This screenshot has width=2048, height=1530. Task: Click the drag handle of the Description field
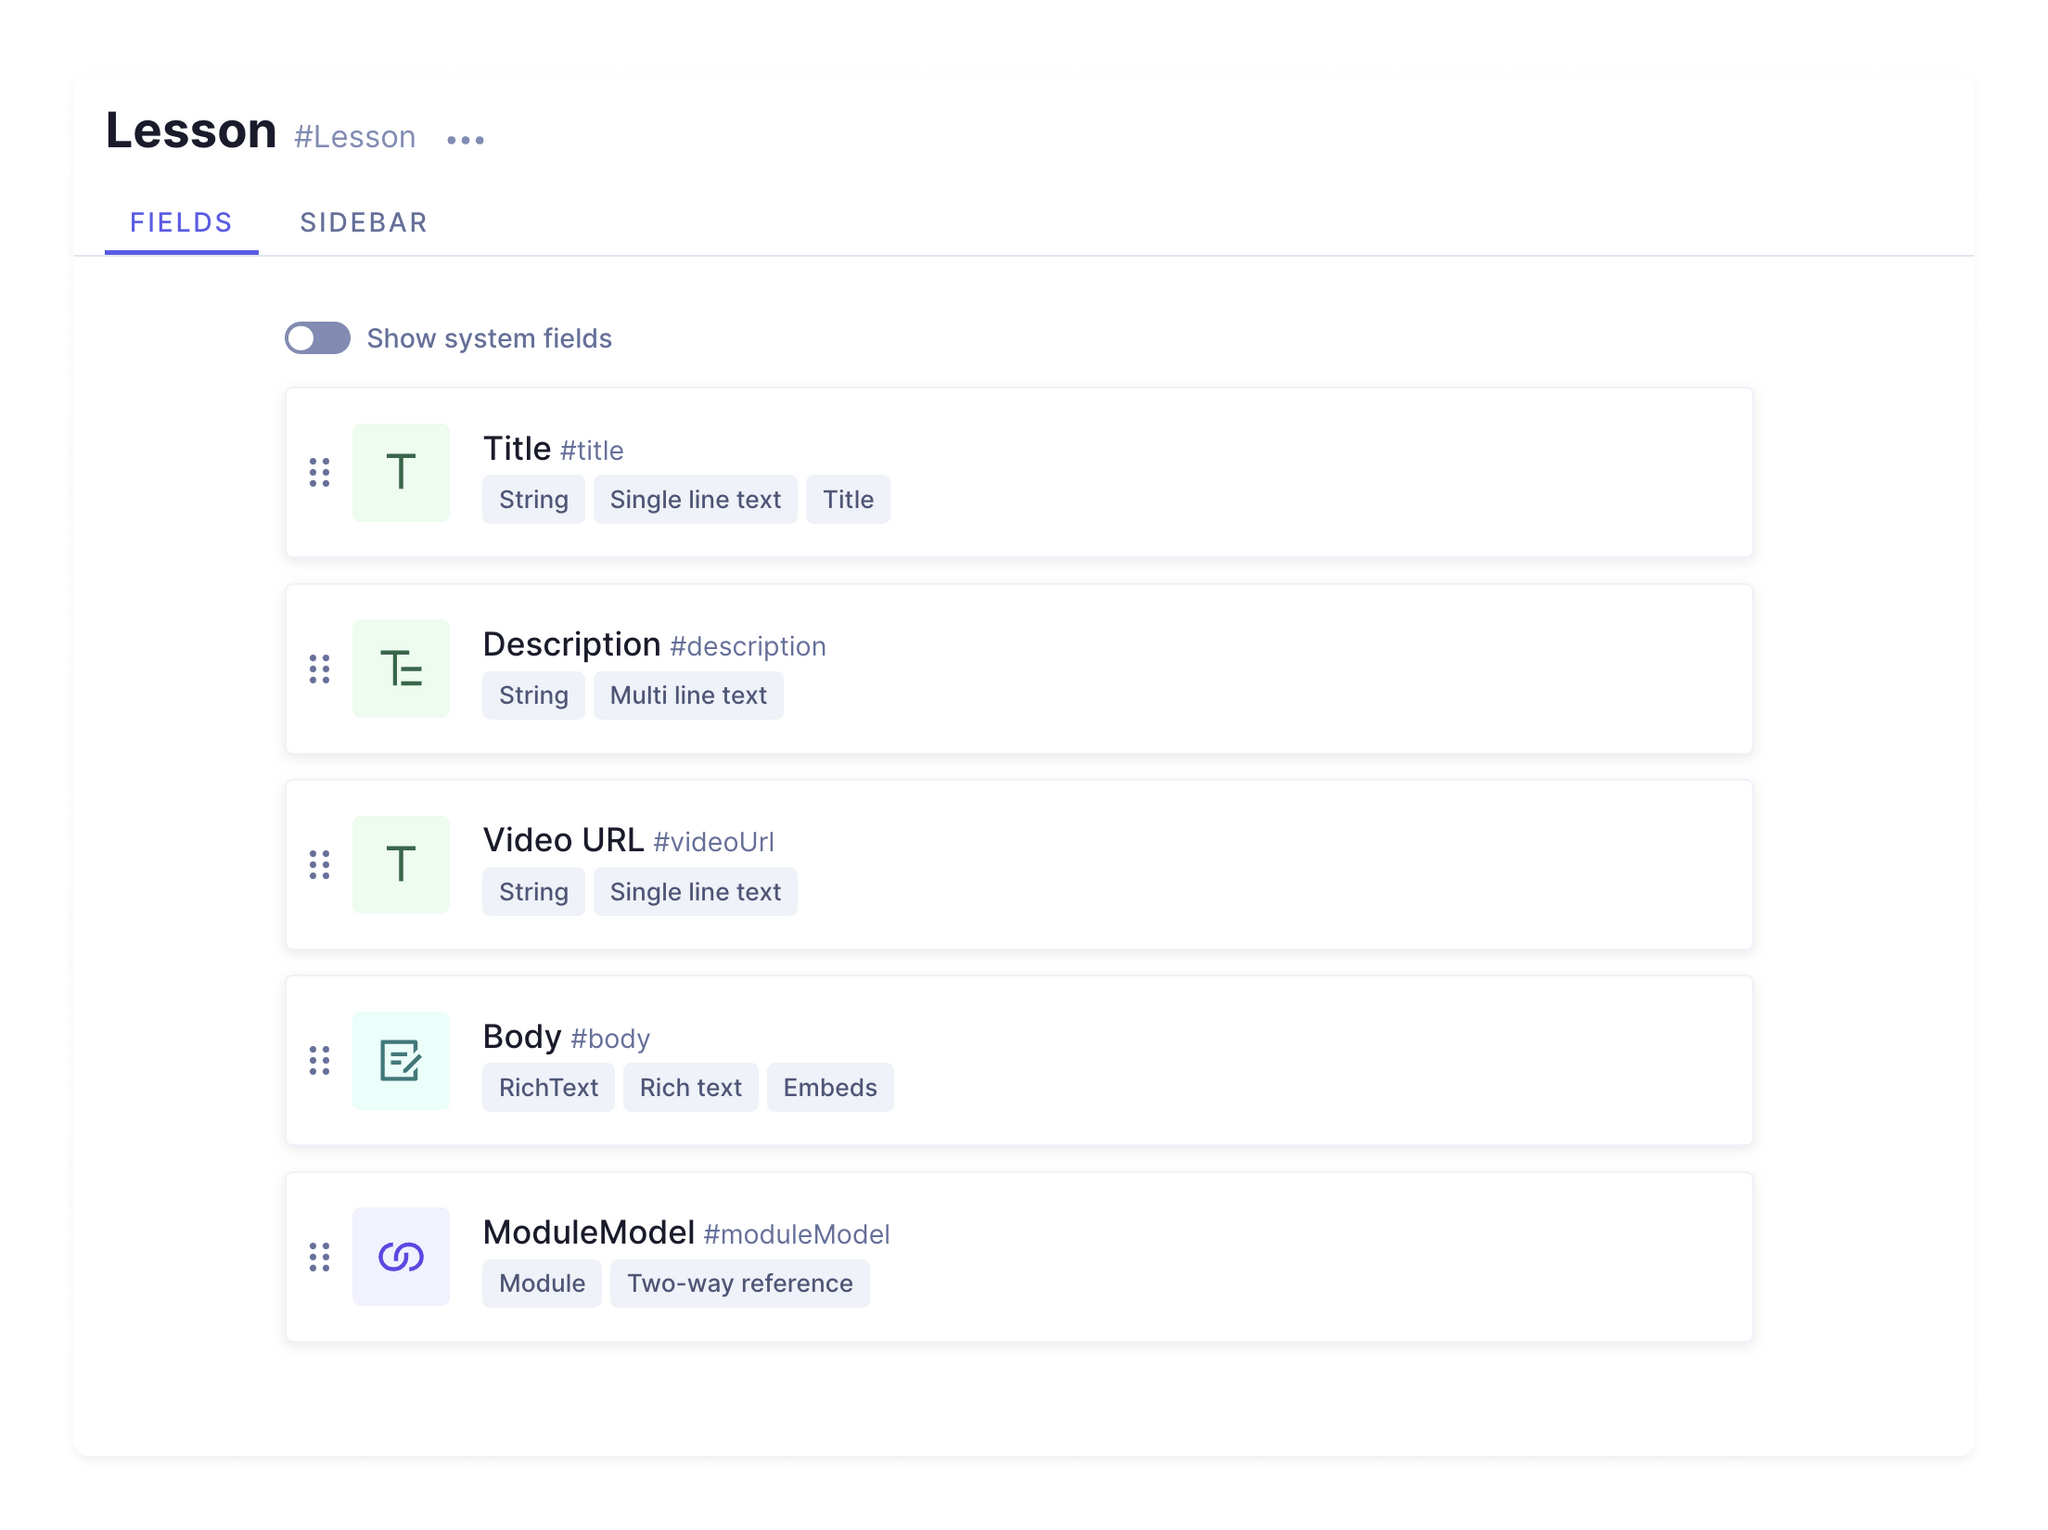(319, 668)
